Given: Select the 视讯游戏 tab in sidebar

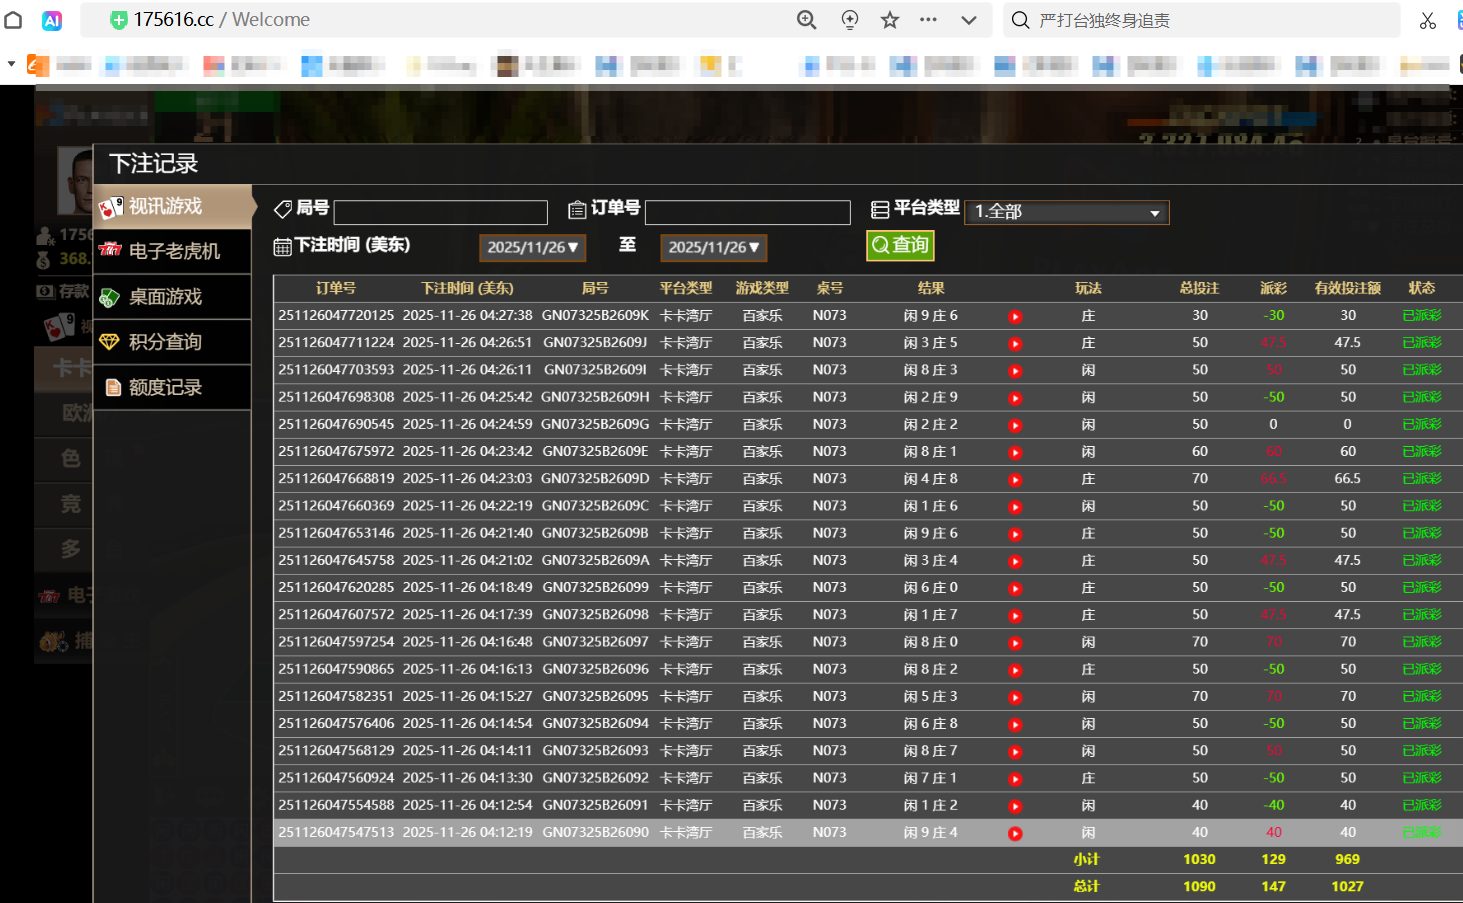Looking at the screenshot, I should 172,207.
